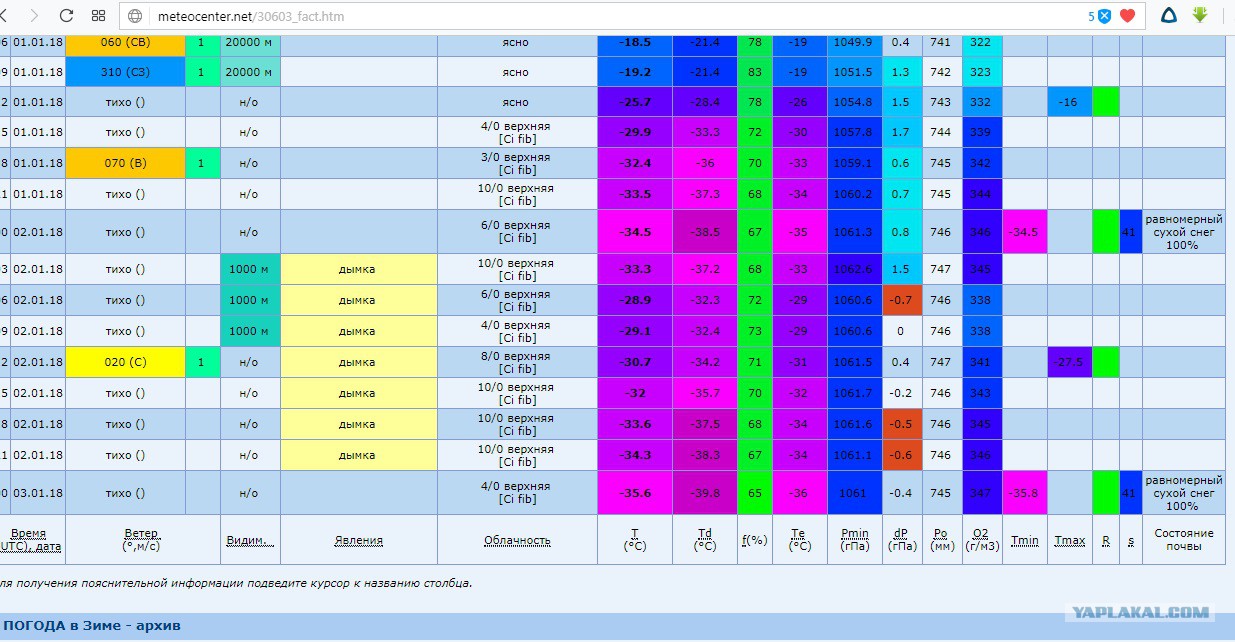Click the Tmax value -16
Image resolution: width=1235 pixels, height=642 pixels.
click(x=1069, y=102)
